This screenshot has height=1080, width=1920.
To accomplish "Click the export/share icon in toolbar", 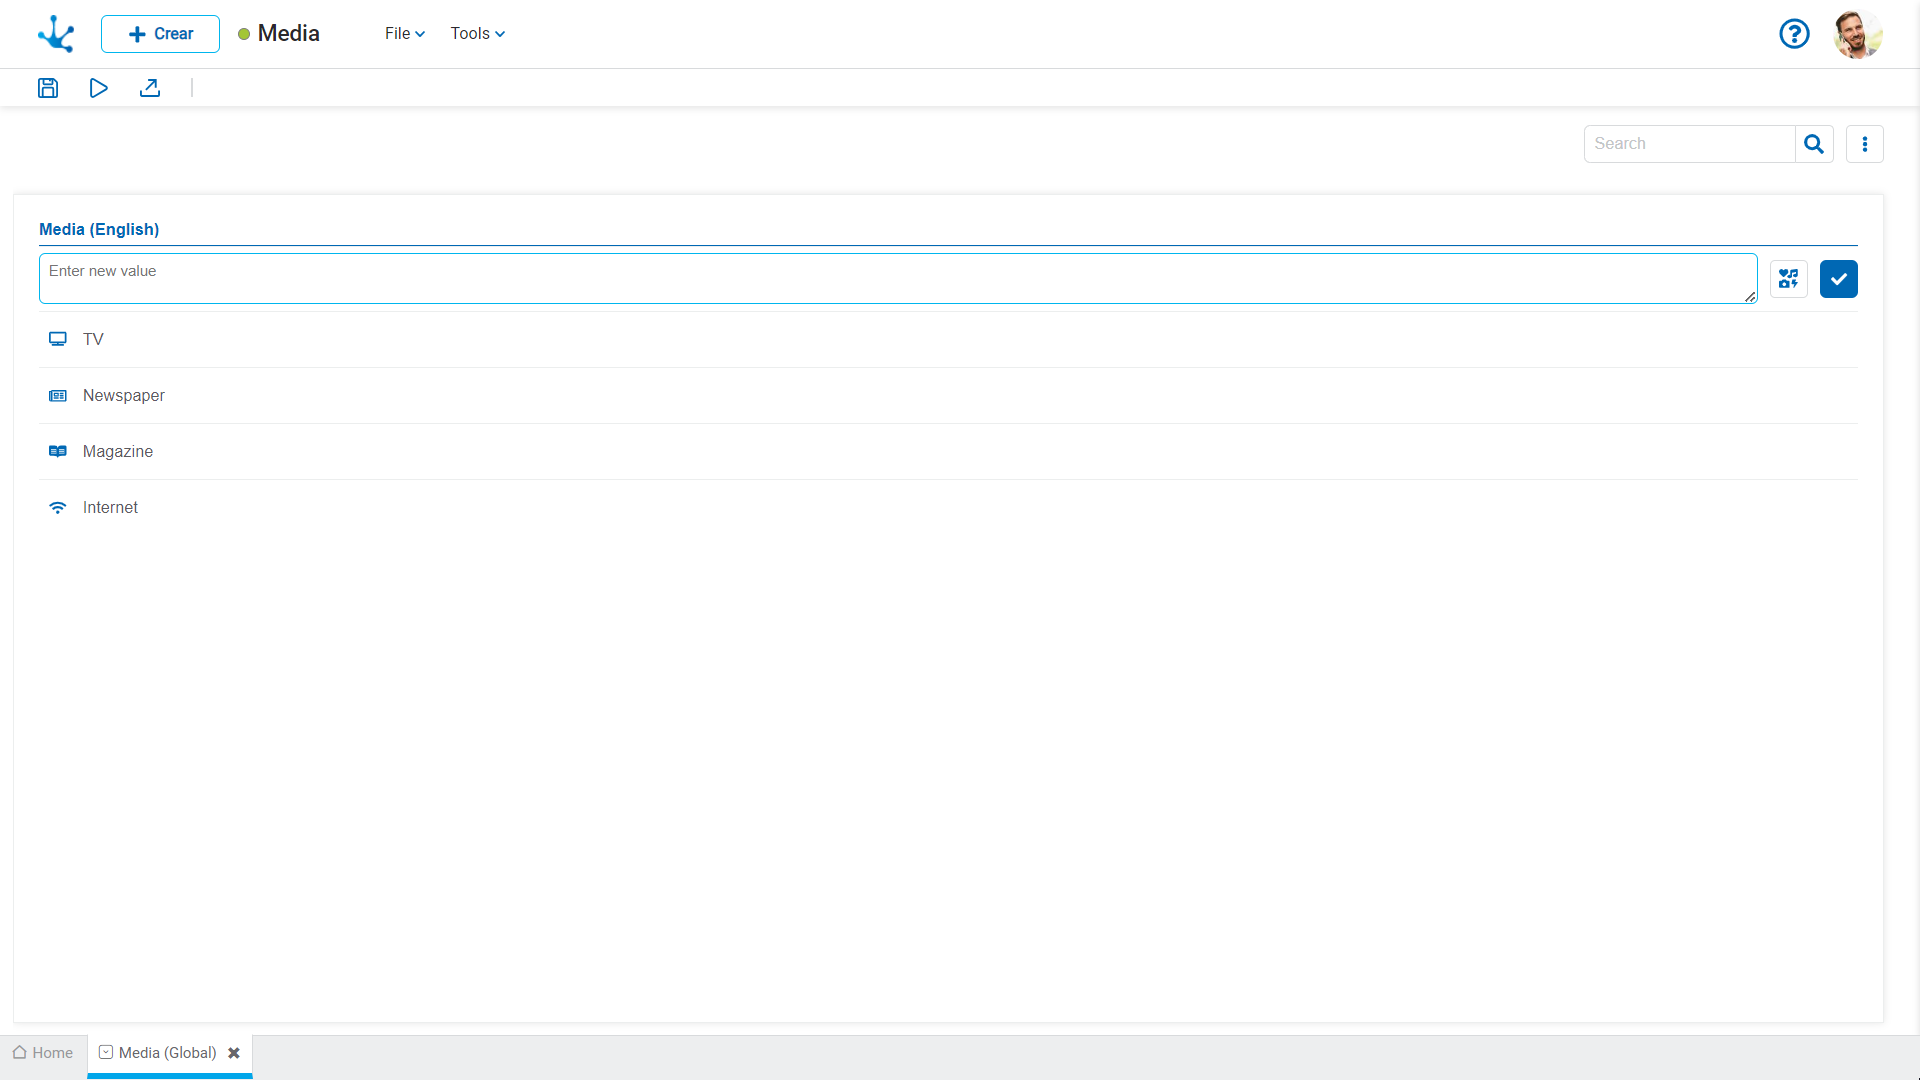I will click(x=150, y=88).
